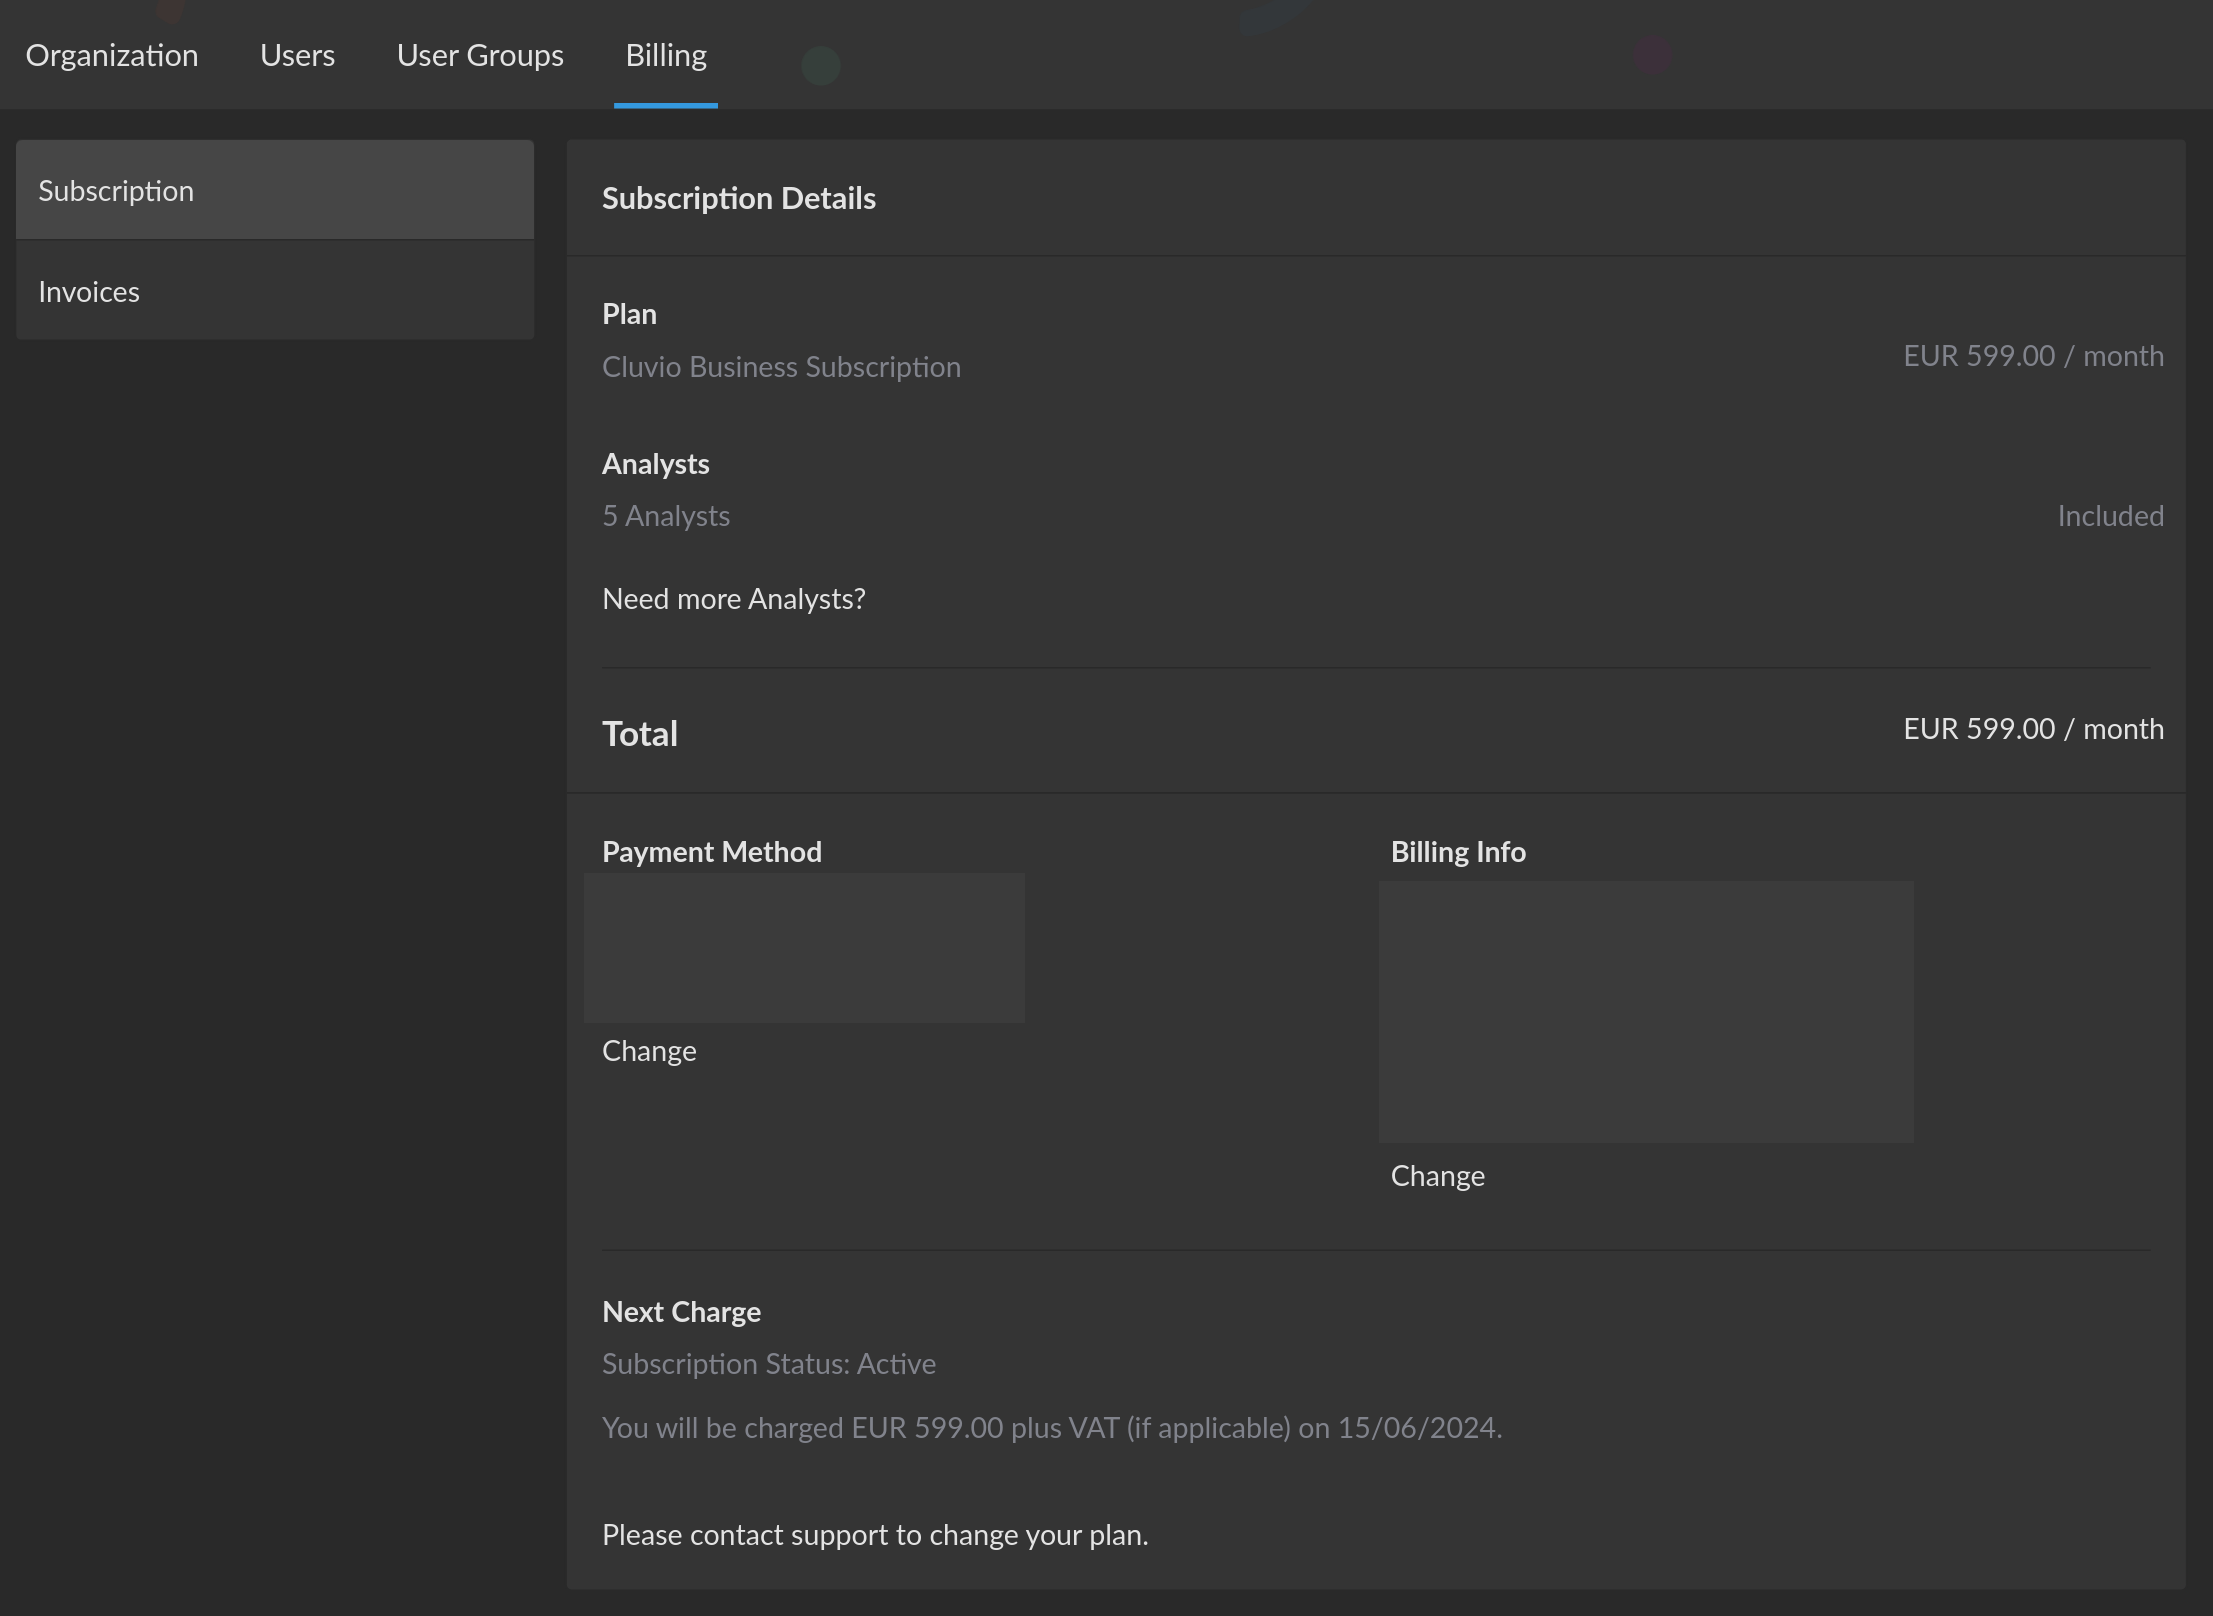Open the Organization tab
This screenshot has height=1616, width=2213.
(112, 55)
